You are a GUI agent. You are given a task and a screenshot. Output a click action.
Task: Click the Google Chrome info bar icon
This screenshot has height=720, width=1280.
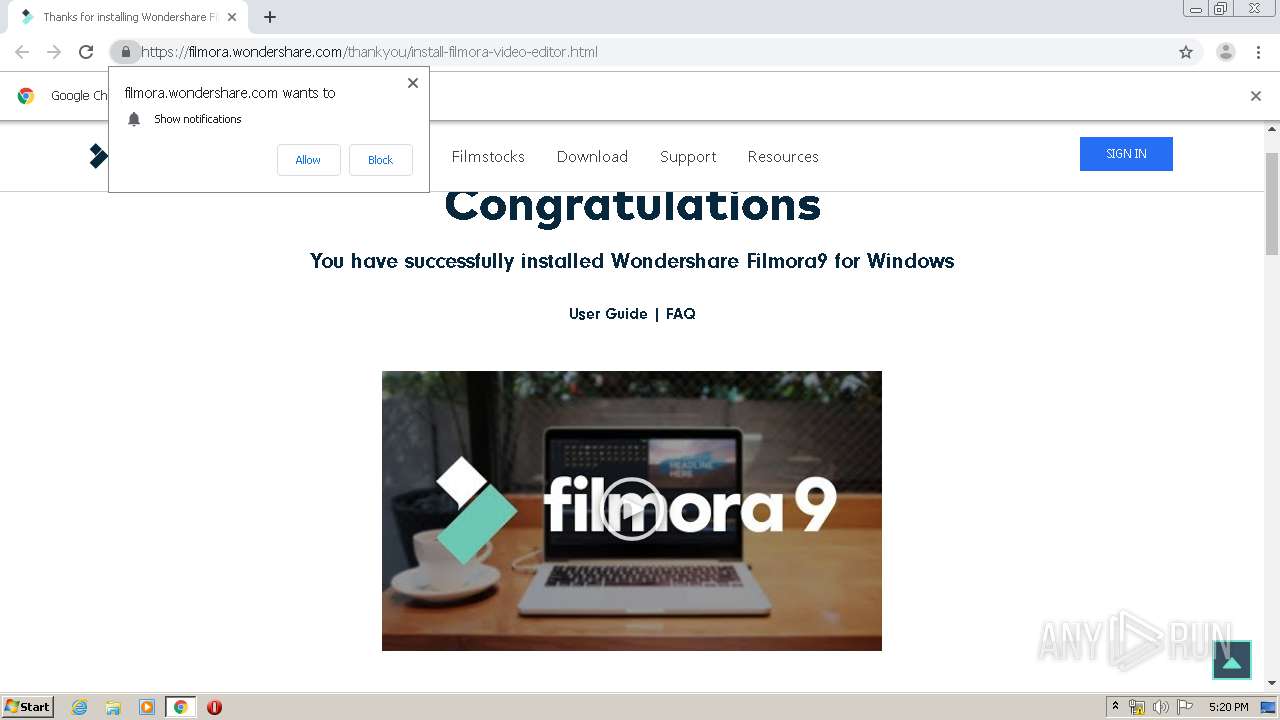click(x=26, y=96)
